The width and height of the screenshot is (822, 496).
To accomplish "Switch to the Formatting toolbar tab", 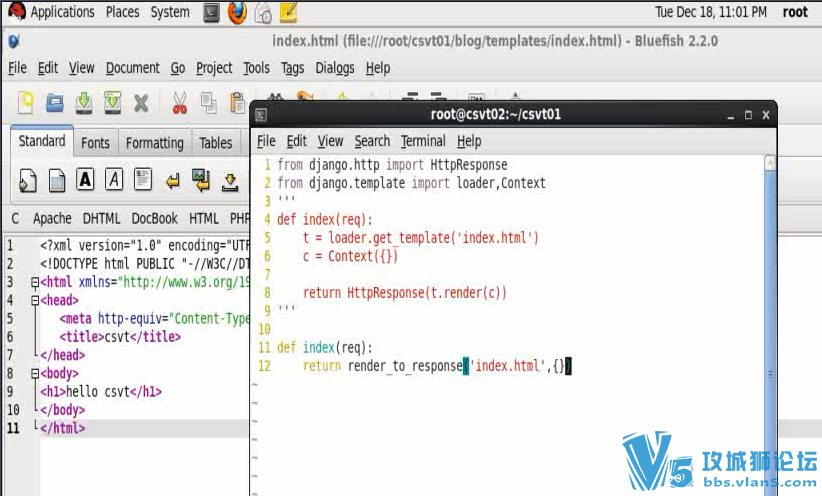I will point(155,143).
